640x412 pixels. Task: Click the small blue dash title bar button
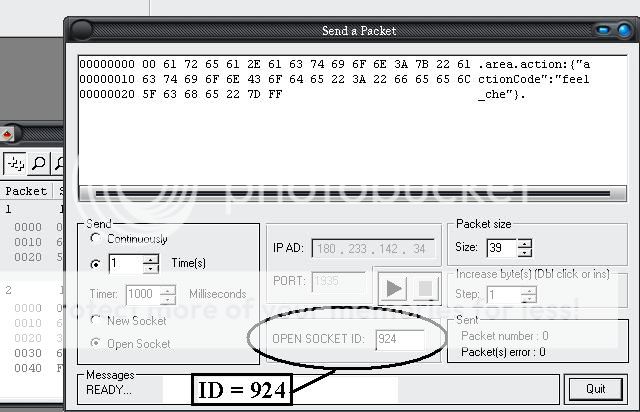pos(603,30)
